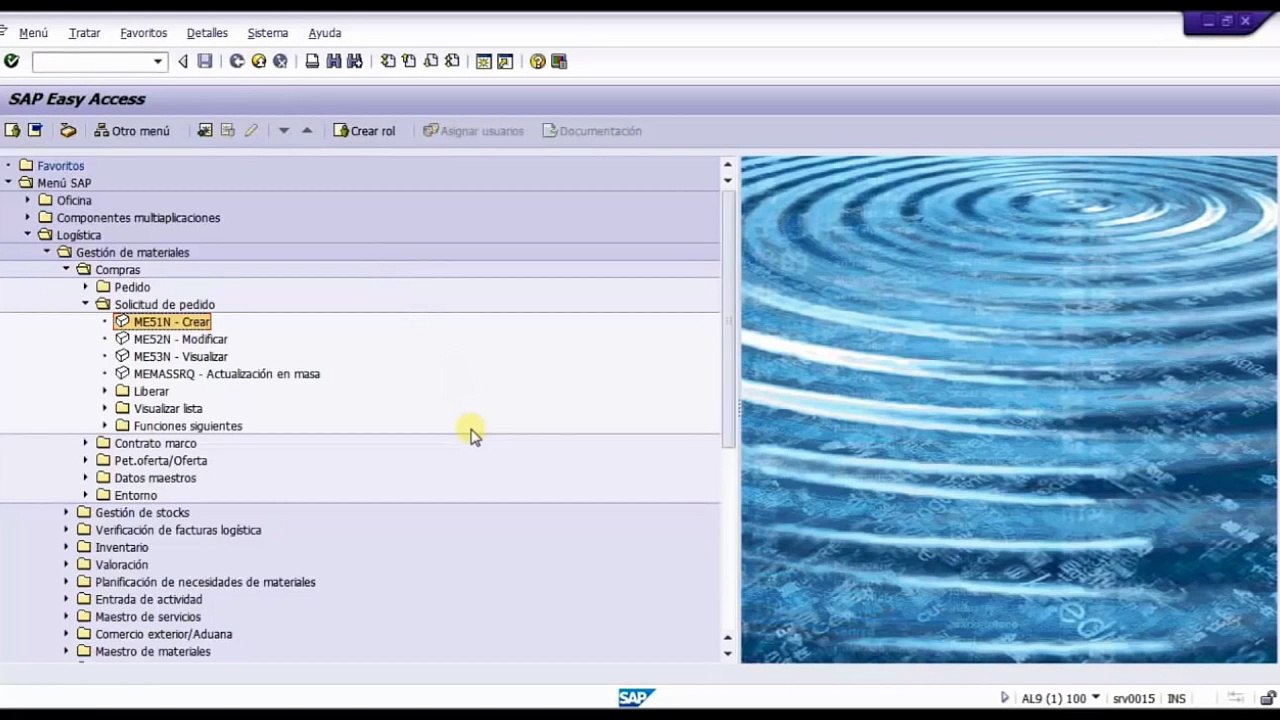This screenshot has height=720, width=1280.
Task: Expand the Contrato marco folder arrow
Action: click(x=85, y=443)
